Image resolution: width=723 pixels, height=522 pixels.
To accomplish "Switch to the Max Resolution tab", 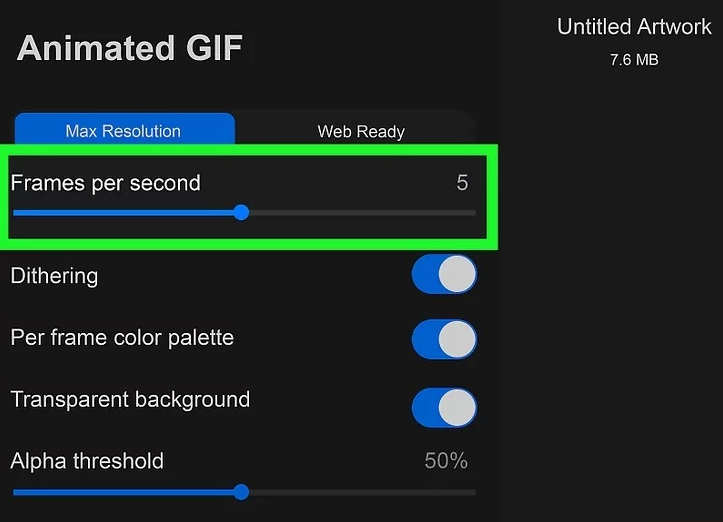I will 123,131.
